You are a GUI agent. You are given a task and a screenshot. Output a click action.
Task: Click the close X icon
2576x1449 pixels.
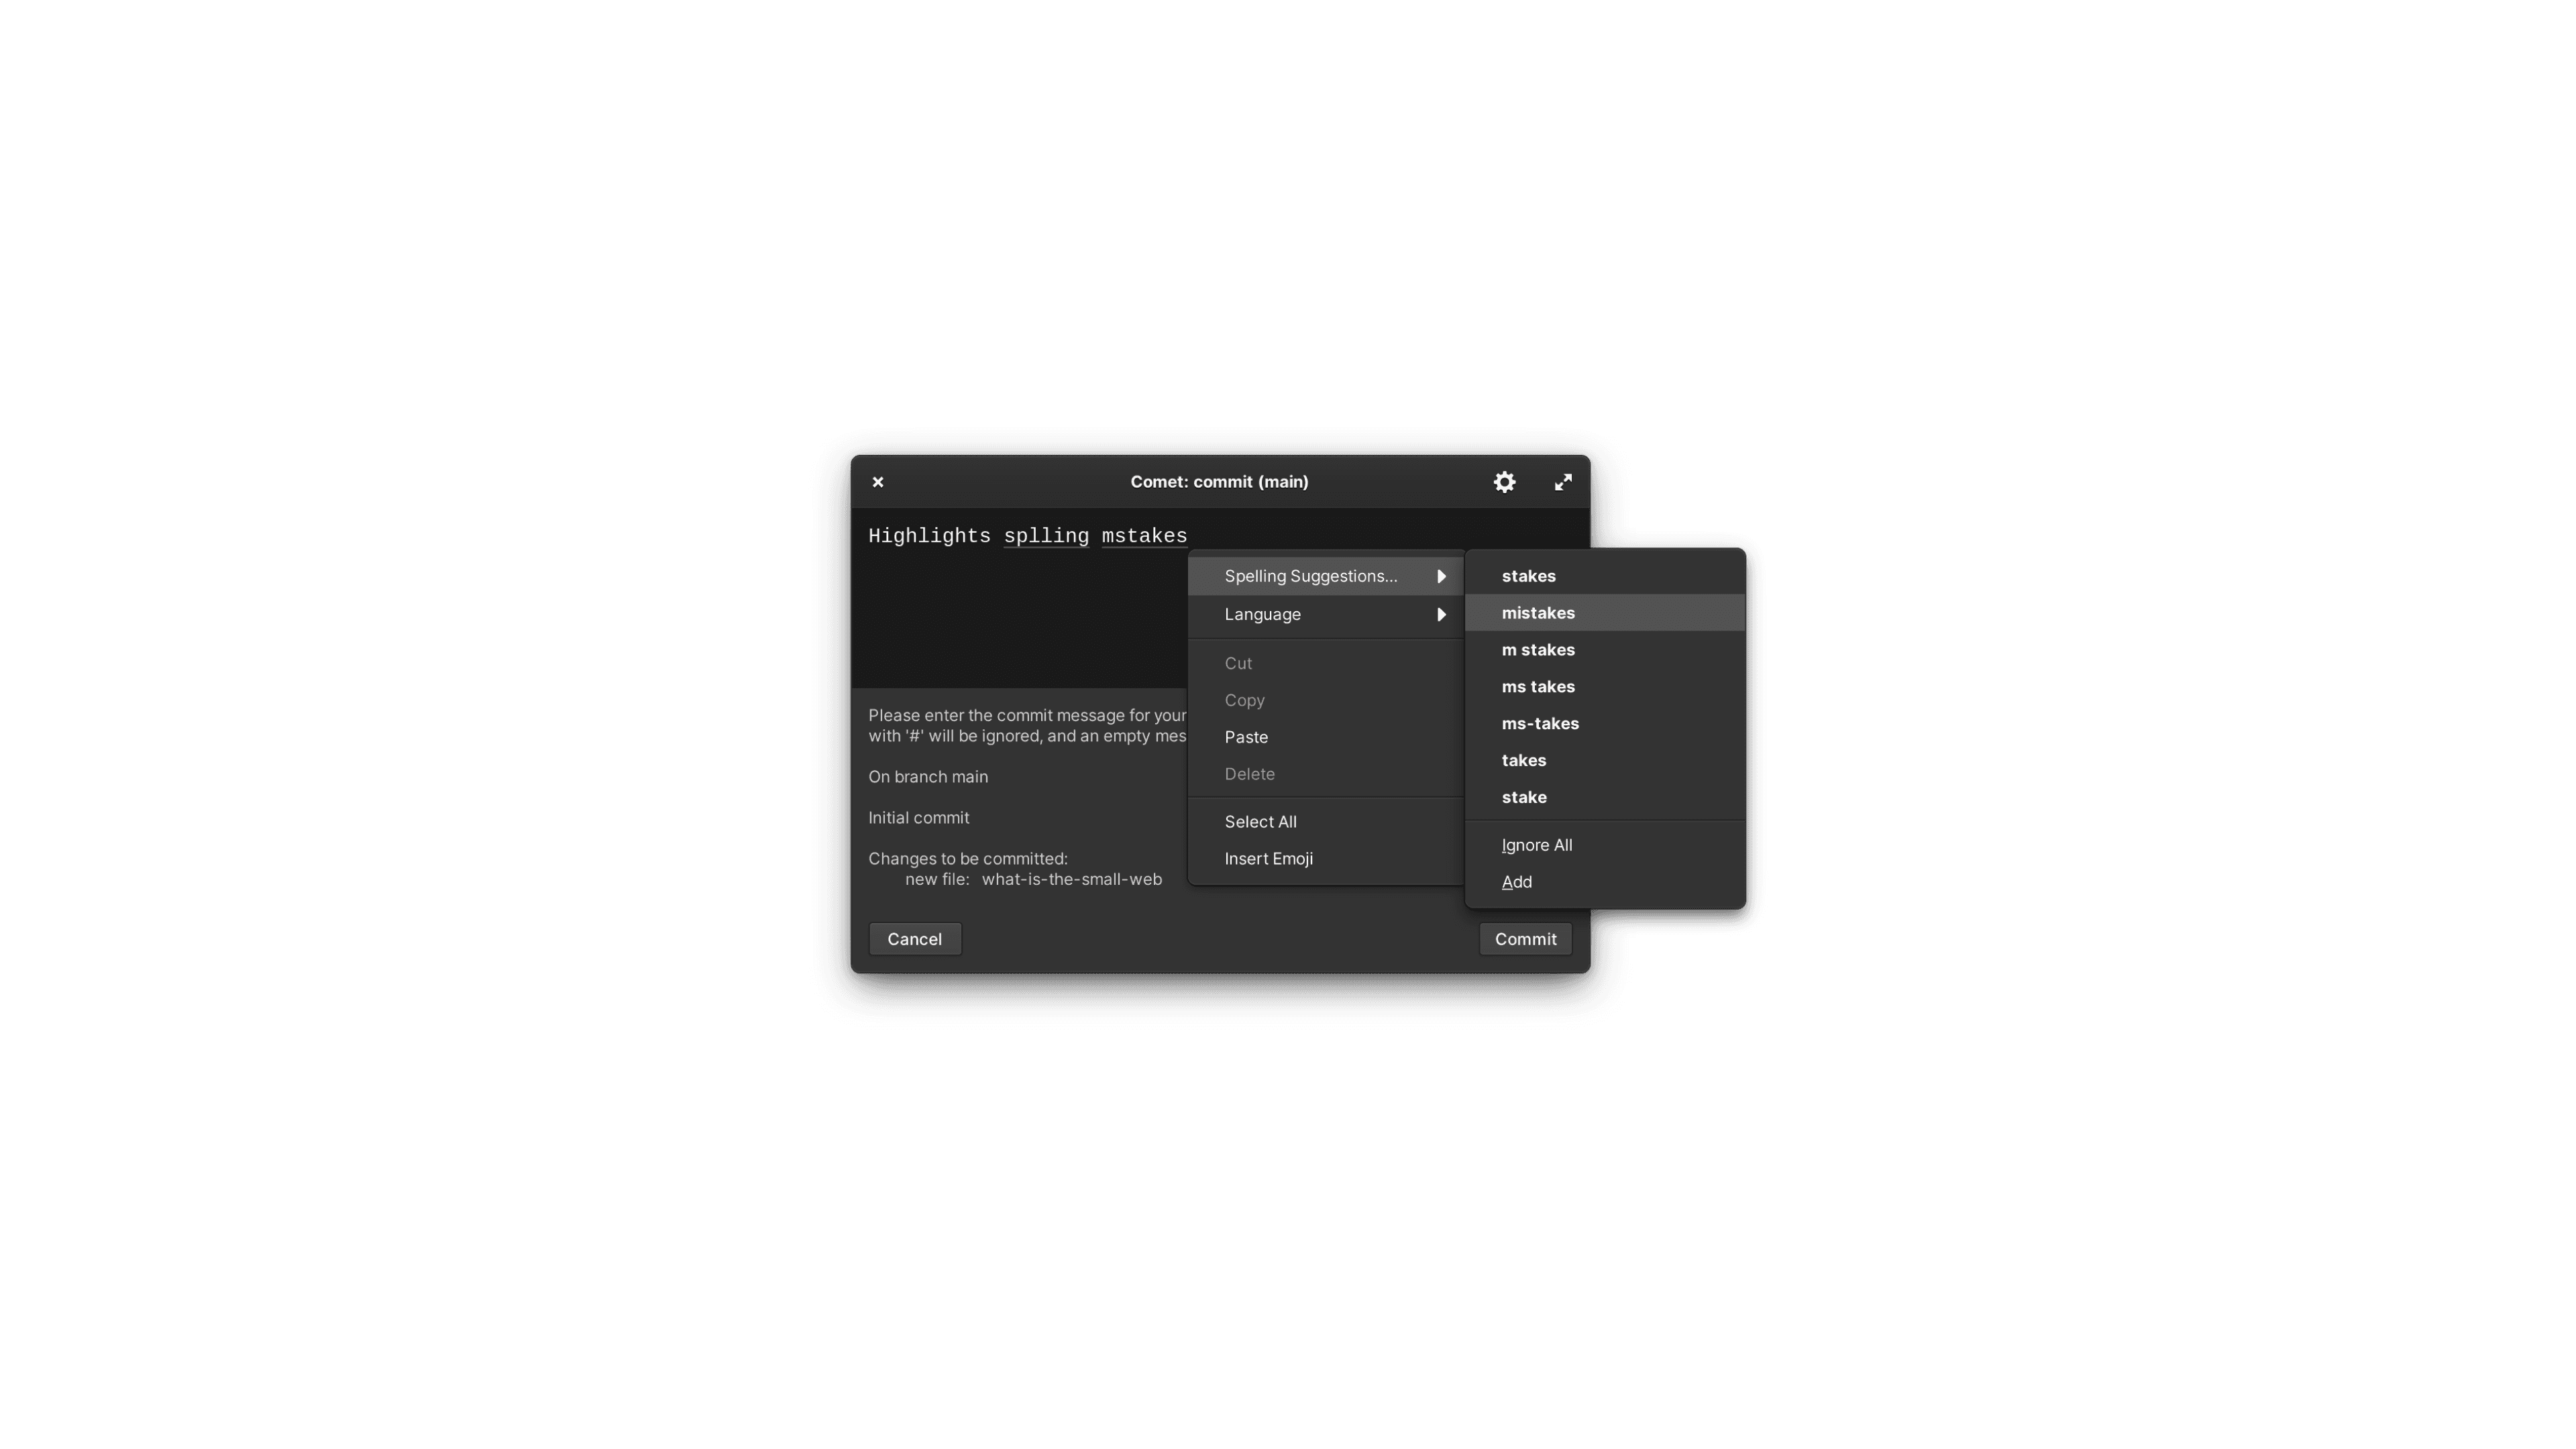(877, 481)
